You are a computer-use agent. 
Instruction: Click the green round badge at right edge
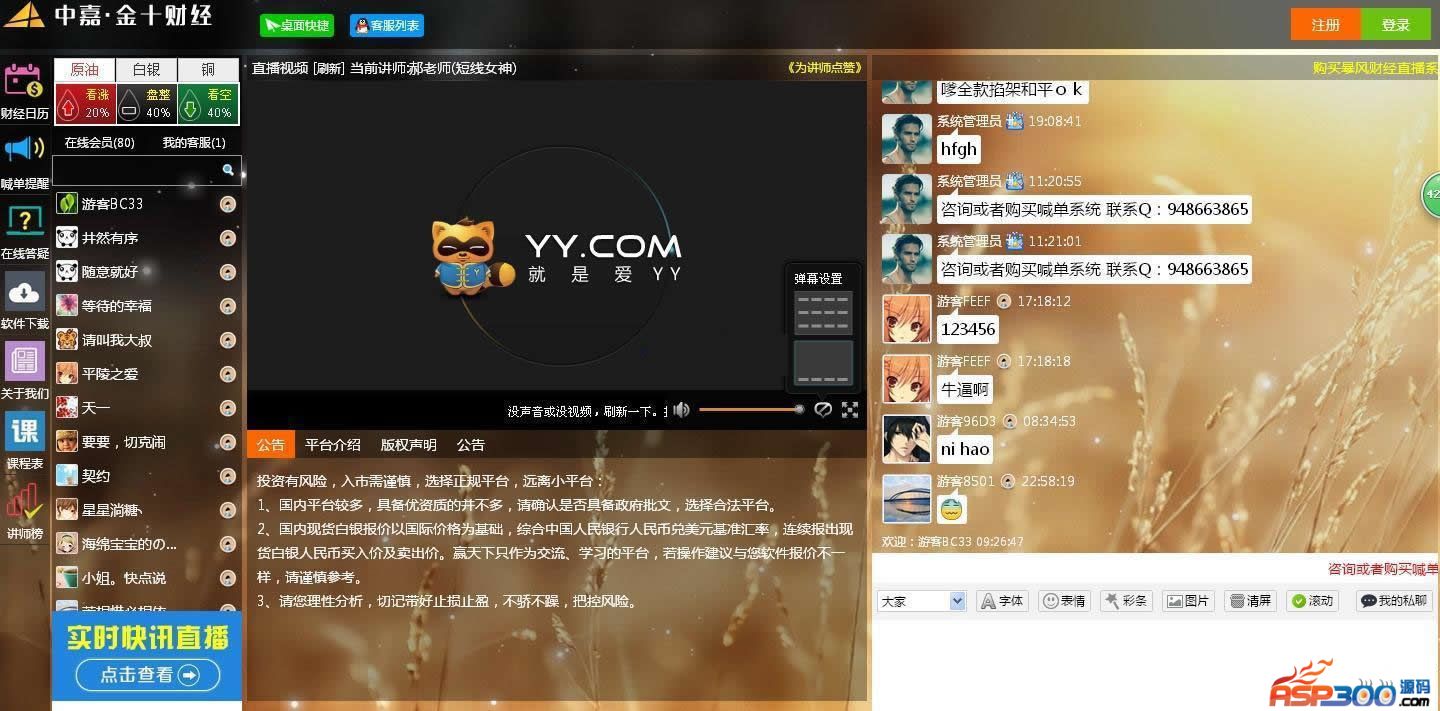point(1431,194)
